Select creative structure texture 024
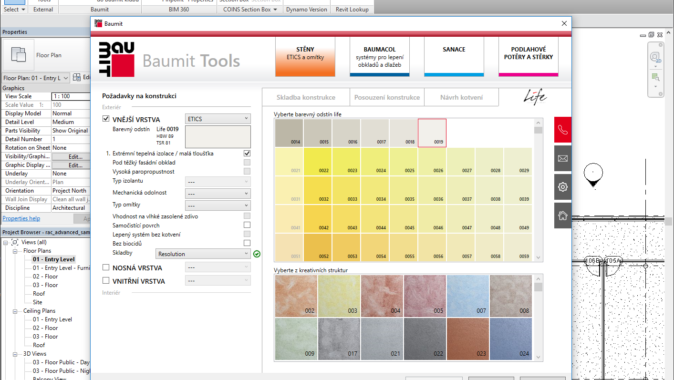 pyautogui.click(x=511, y=339)
